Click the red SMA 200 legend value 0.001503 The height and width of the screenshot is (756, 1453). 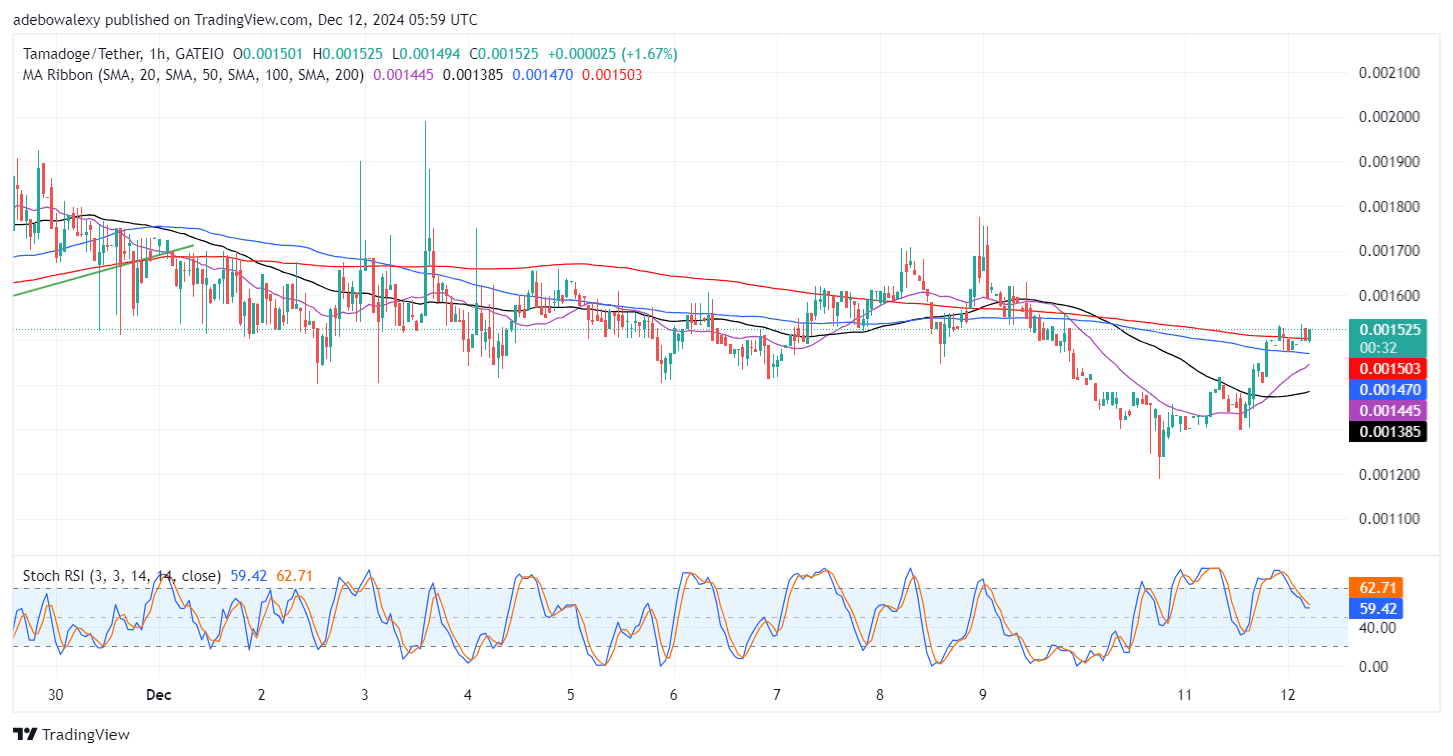point(612,74)
